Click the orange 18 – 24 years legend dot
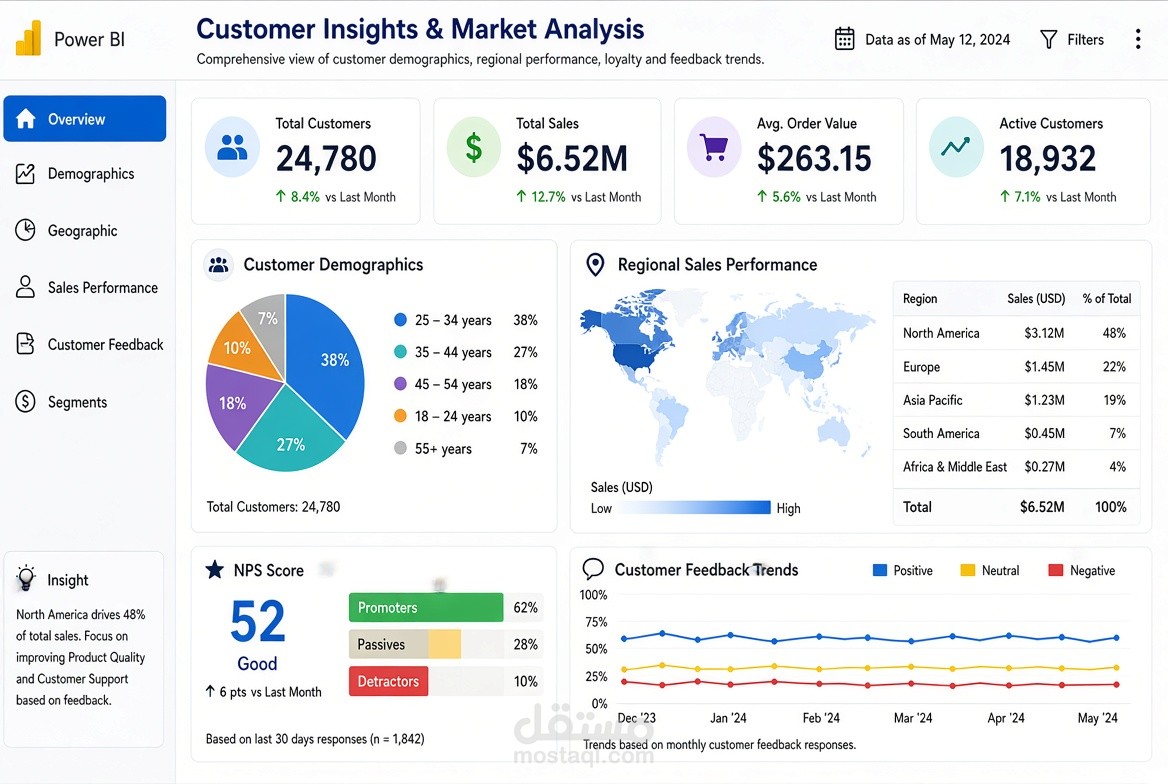The width and height of the screenshot is (1168, 784). [x=400, y=416]
